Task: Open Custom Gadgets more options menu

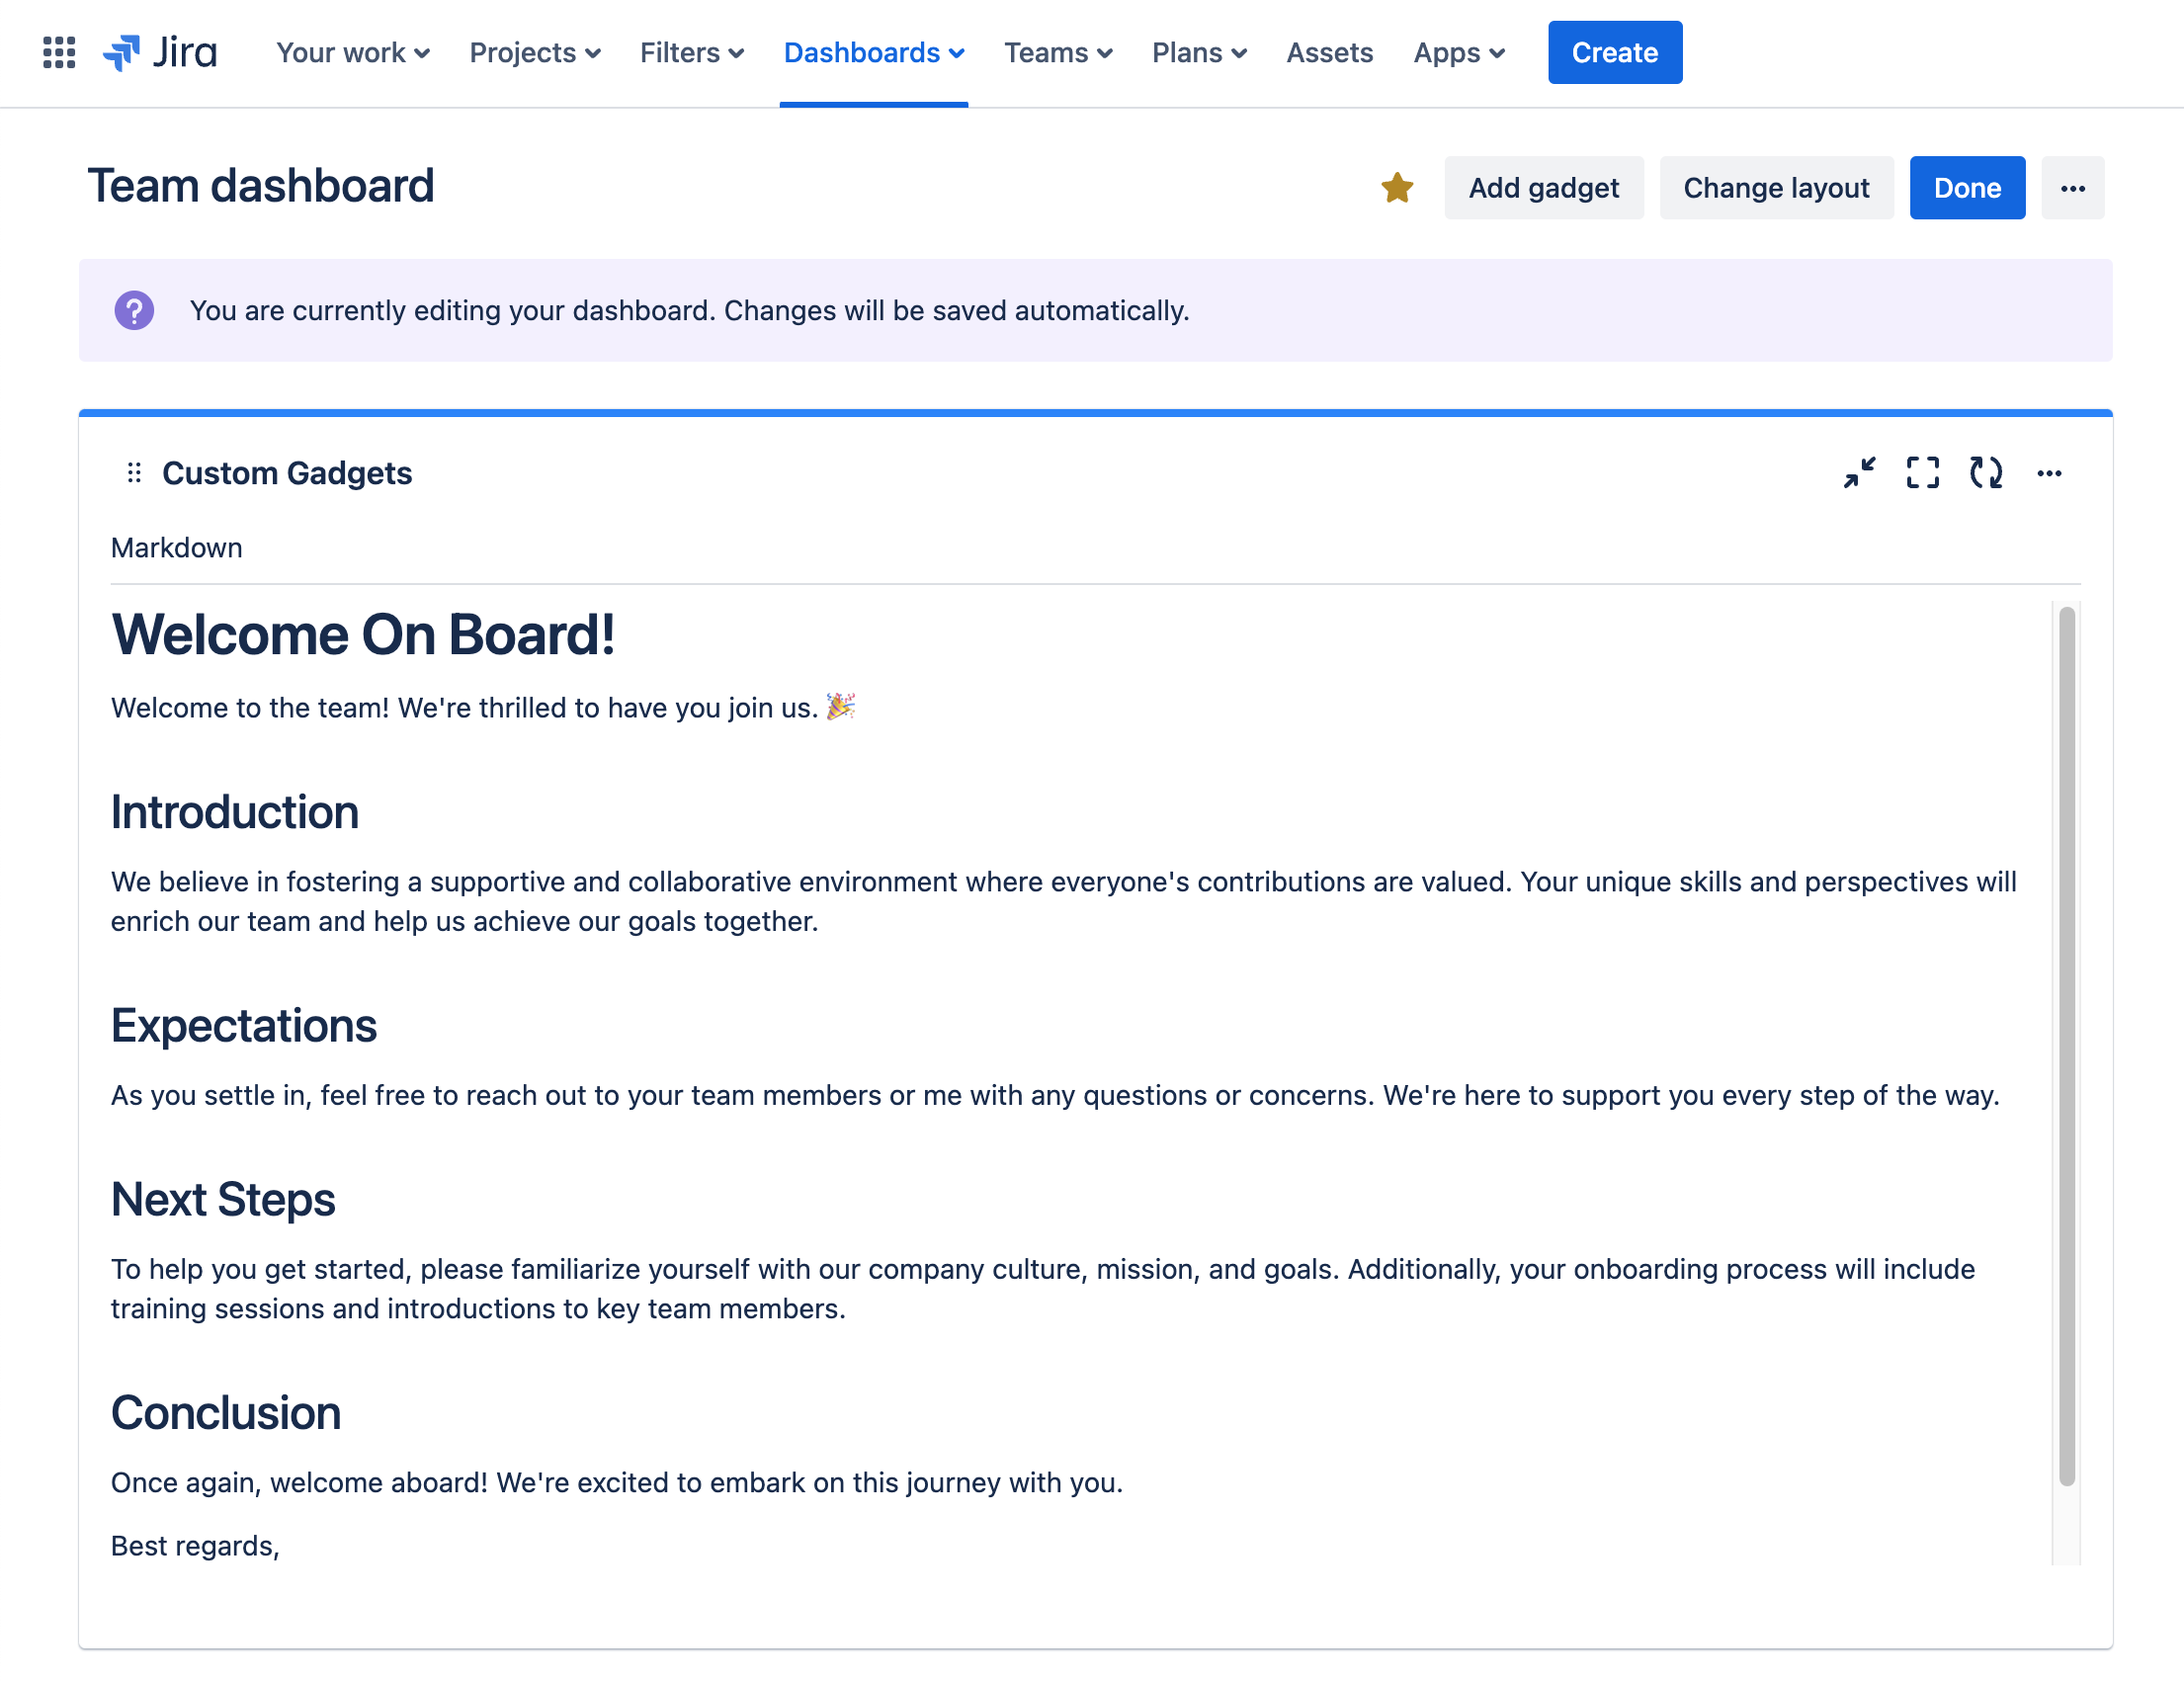Action: (x=2049, y=473)
